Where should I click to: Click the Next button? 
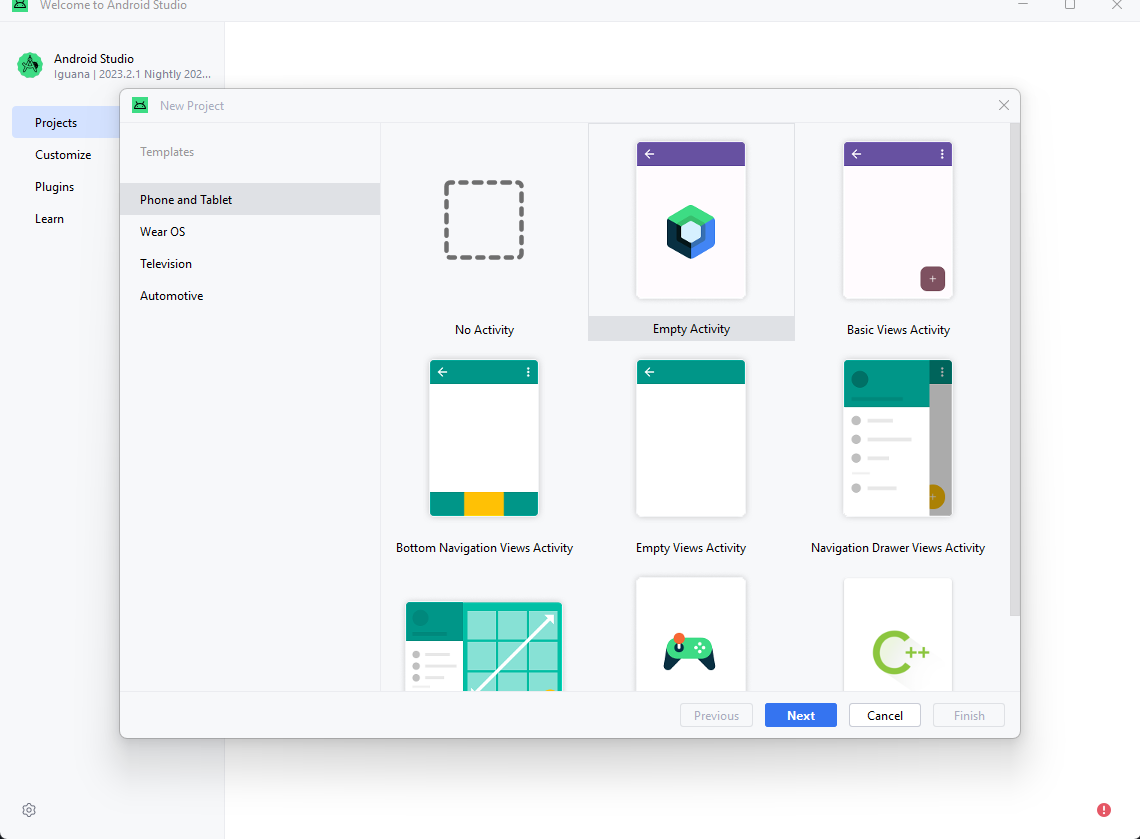pyautogui.click(x=800, y=715)
